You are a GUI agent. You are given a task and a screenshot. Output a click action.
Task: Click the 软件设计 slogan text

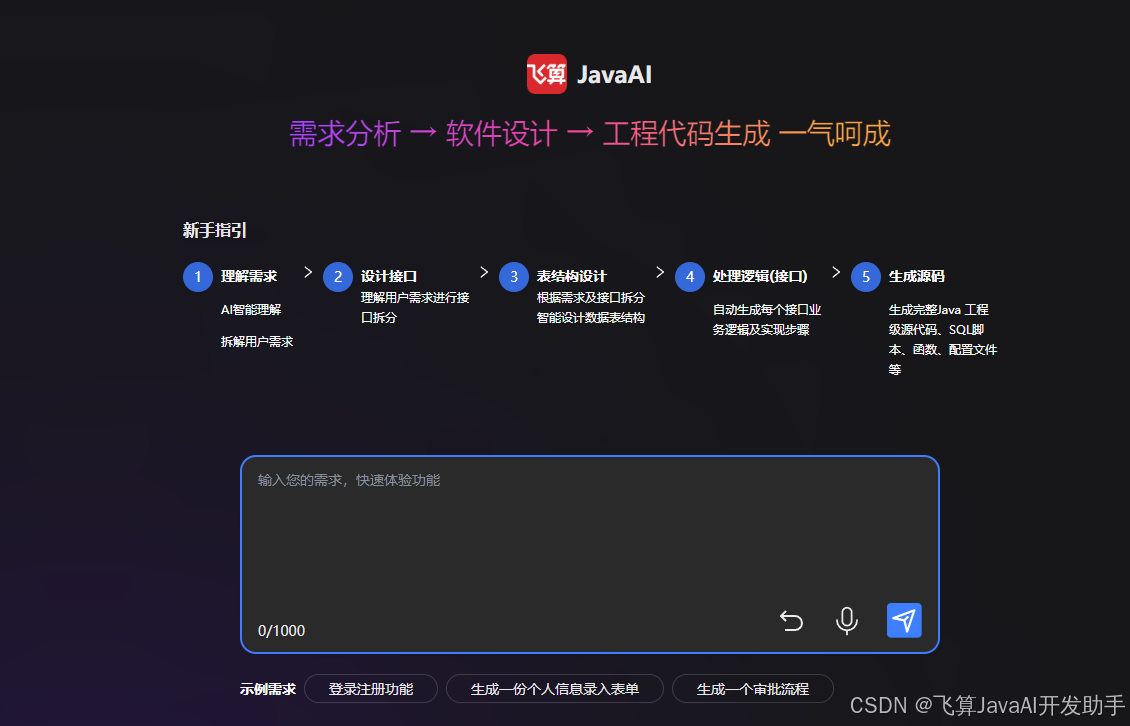point(502,134)
